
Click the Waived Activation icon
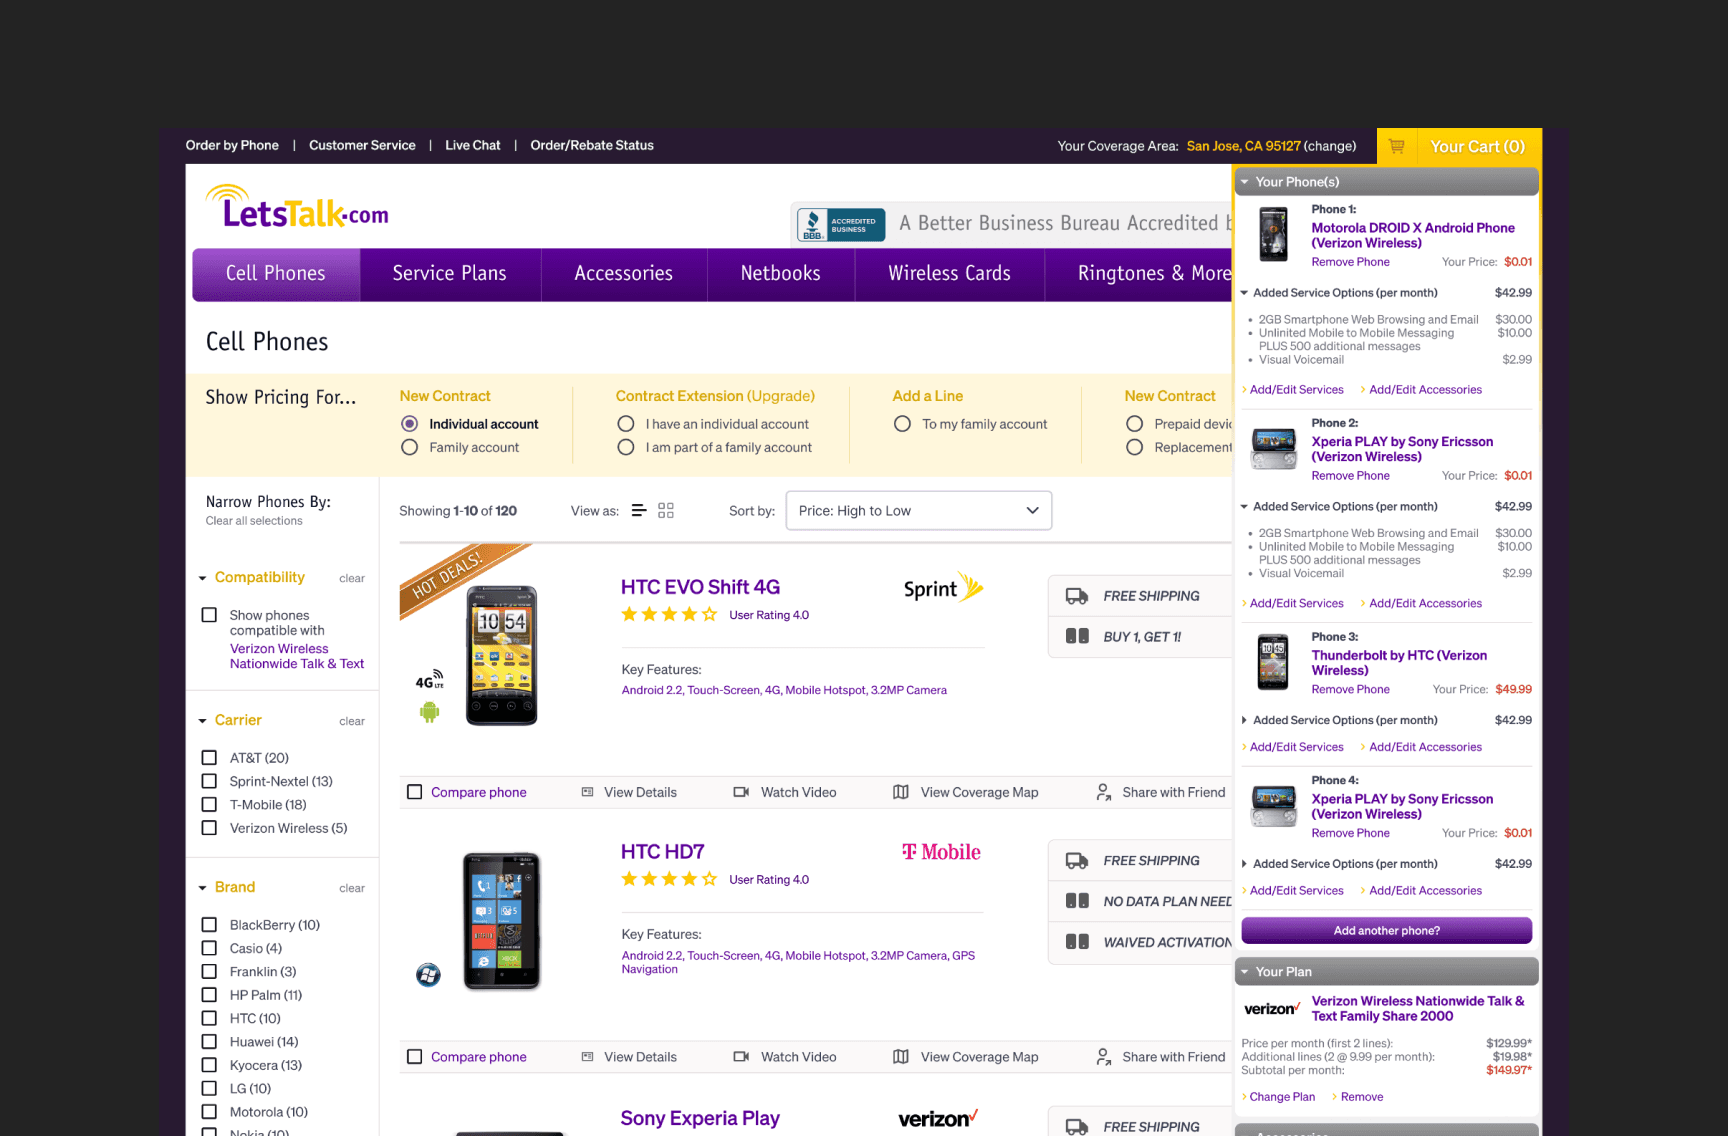1077,942
